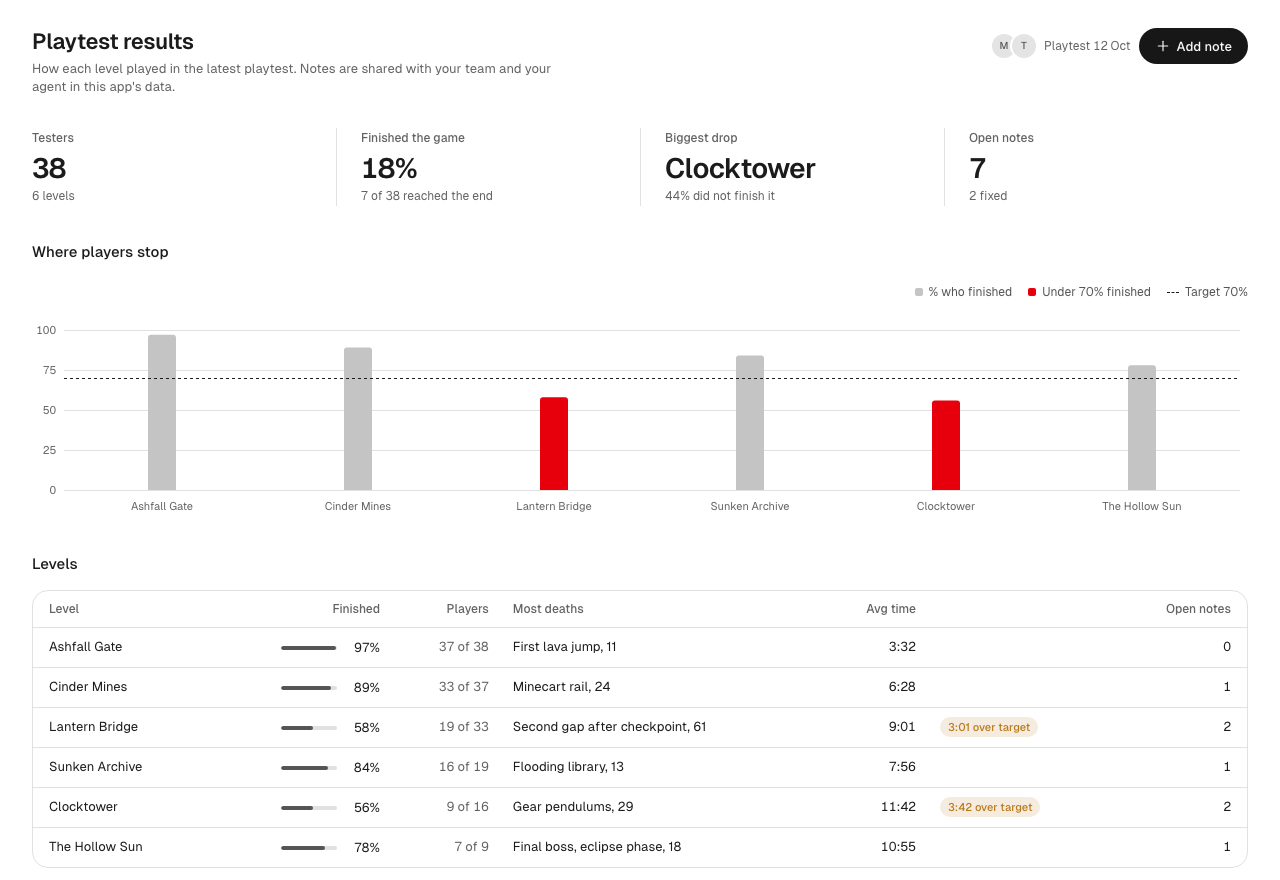Click the M team member avatar

click(1004, 46)
